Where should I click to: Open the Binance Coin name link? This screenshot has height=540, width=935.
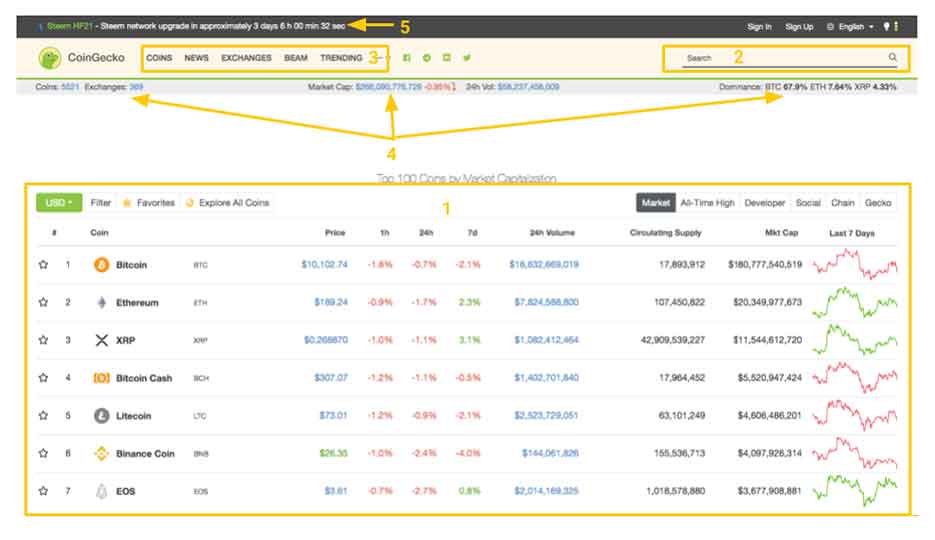point(145,454)
